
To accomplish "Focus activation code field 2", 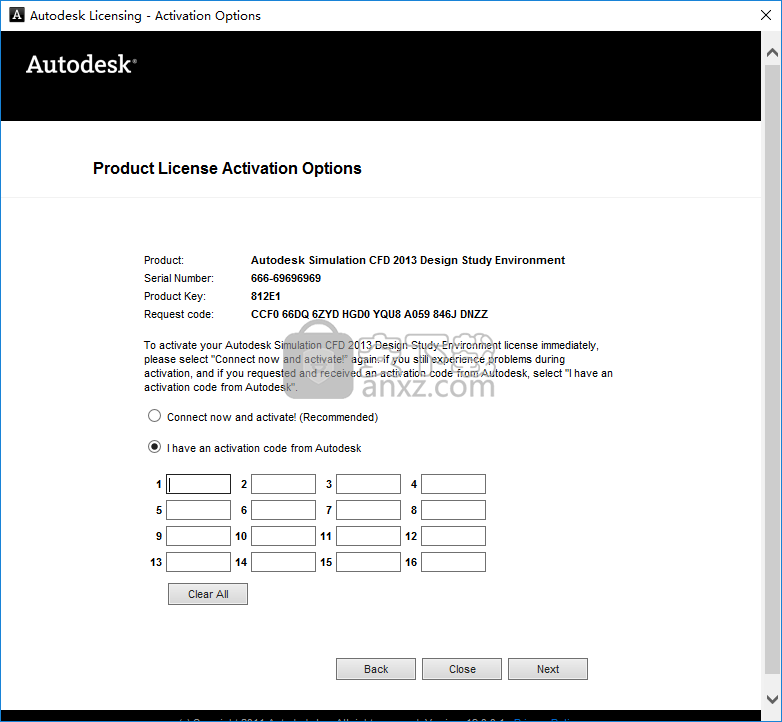I will [283, 484].
